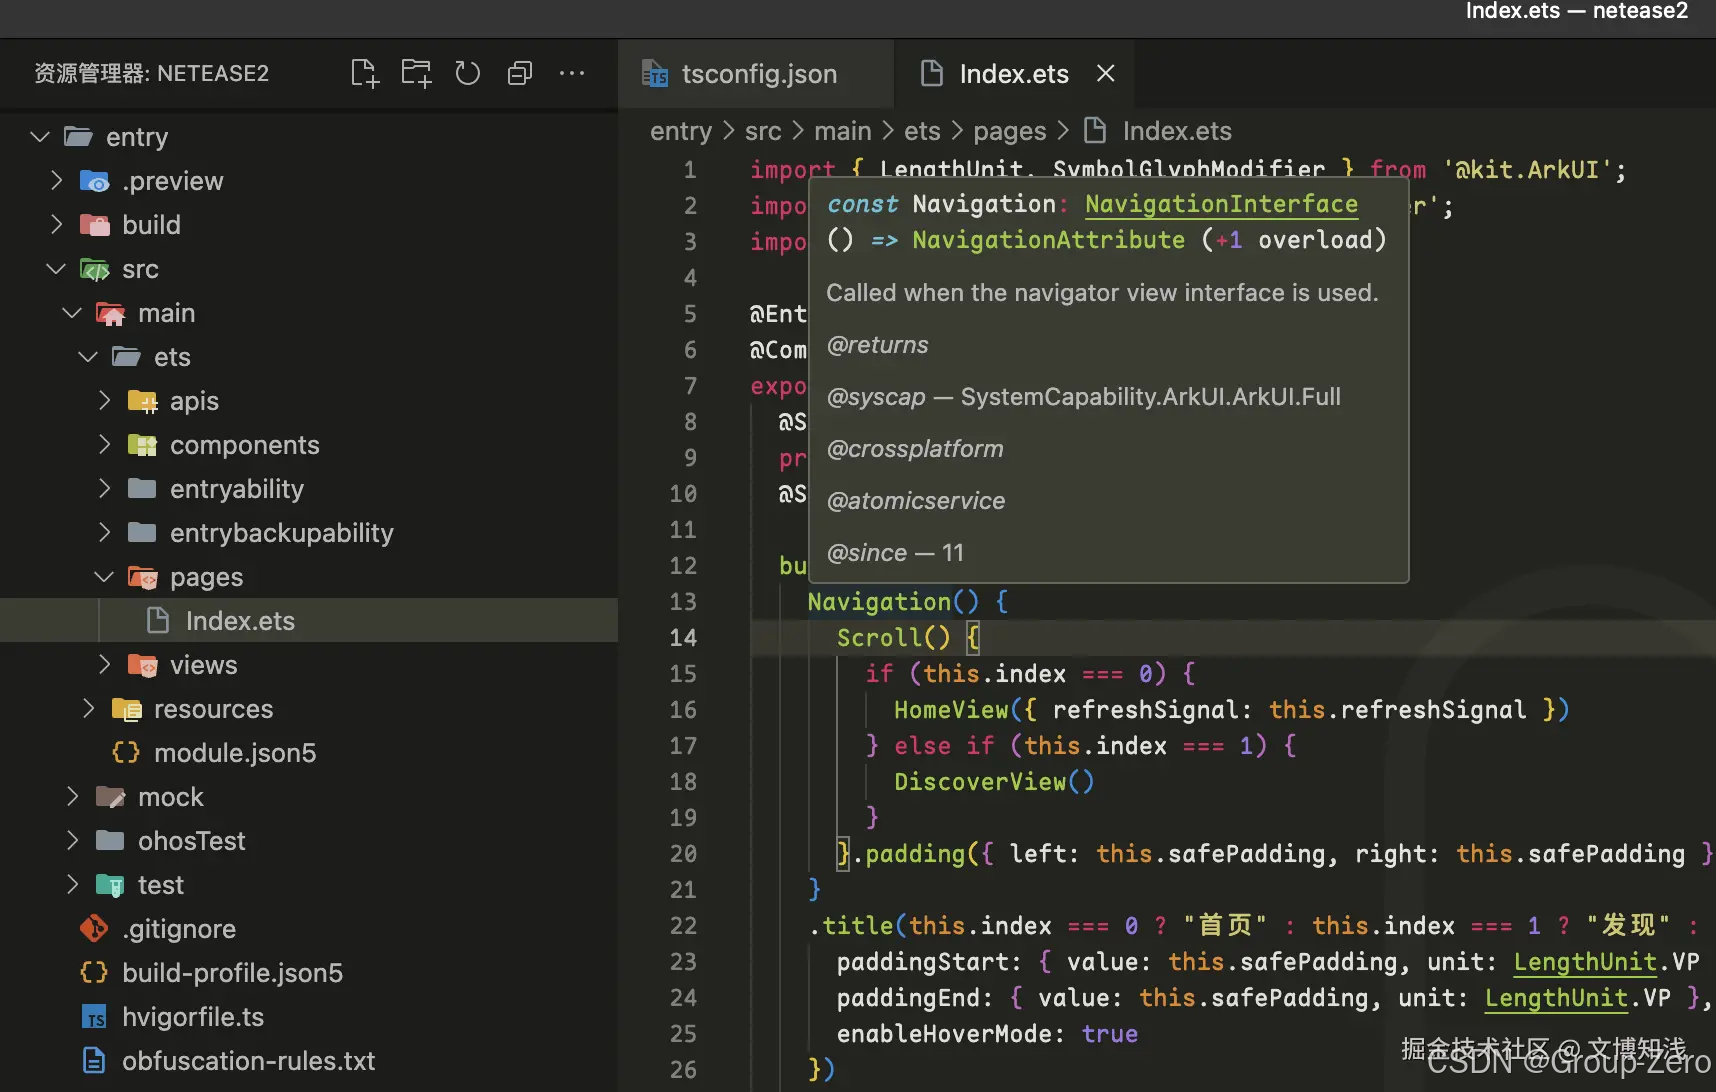Click the Navigation() call on line 13
1716x1092 pixels.
click(x=893, y=602)
